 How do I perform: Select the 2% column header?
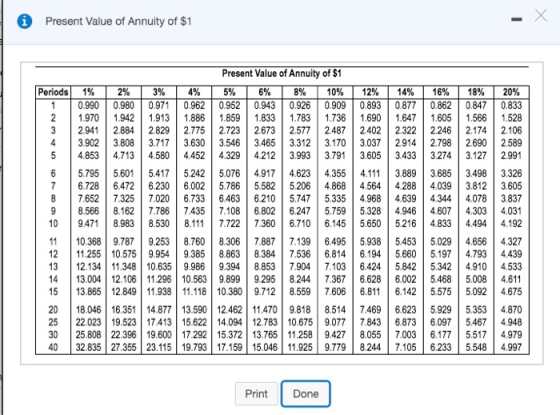124,92
